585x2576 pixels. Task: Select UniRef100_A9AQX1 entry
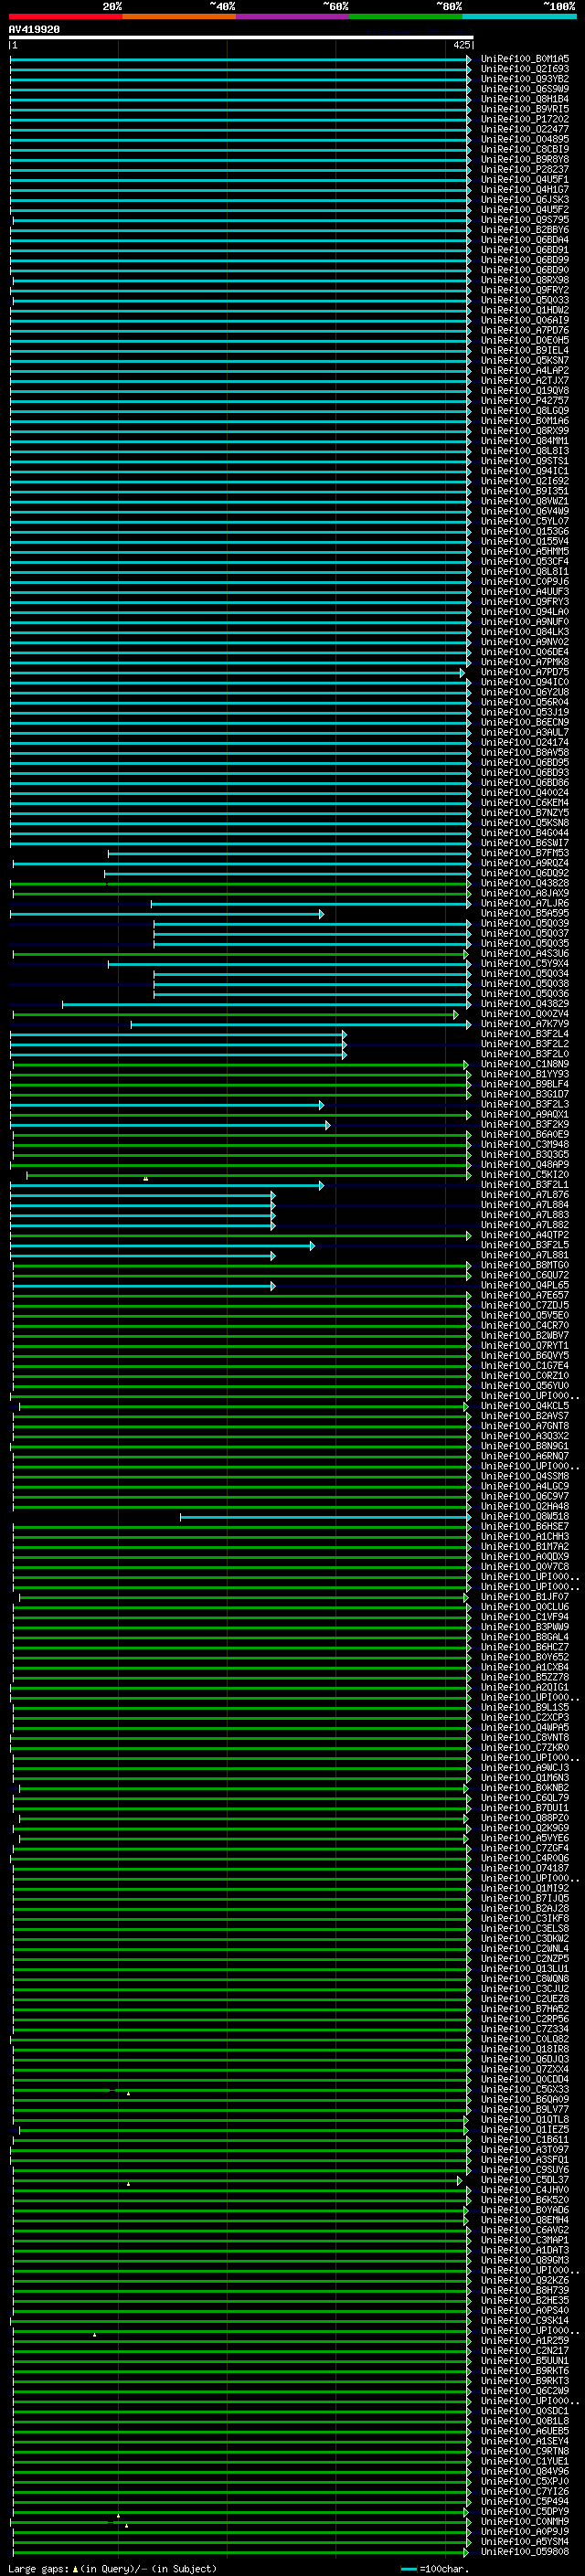(525, 1115)
